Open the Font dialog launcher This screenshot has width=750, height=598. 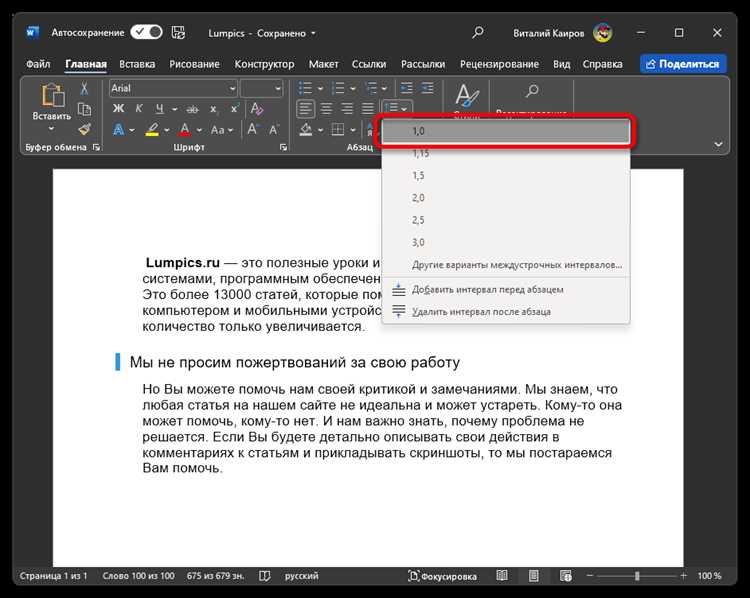coord(283,147)
